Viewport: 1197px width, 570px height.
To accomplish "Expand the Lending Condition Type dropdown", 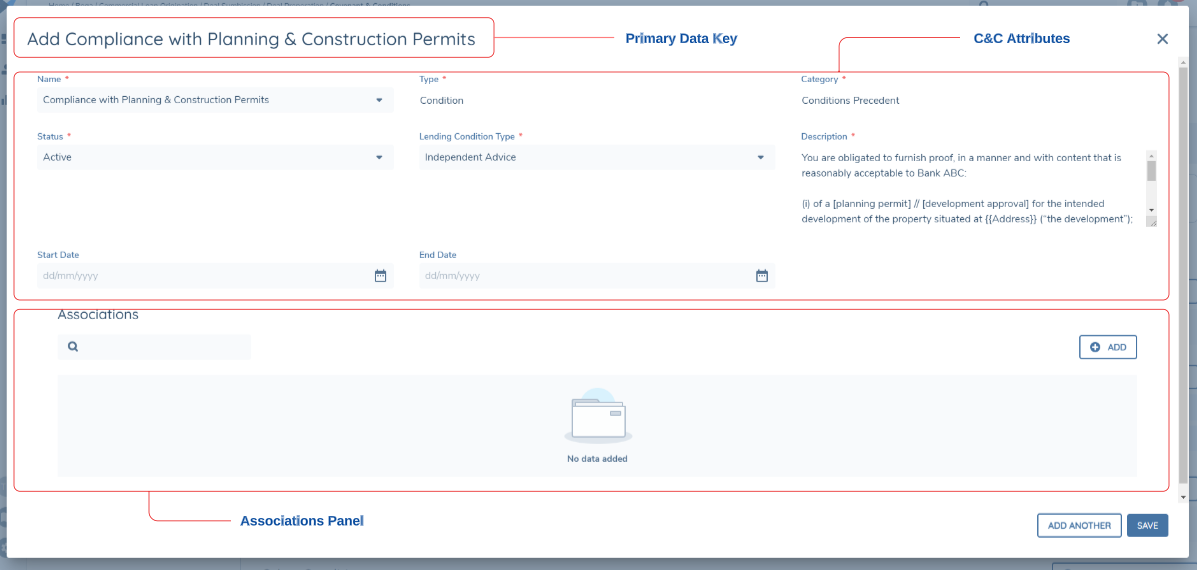I will click(x=760, y=157).
